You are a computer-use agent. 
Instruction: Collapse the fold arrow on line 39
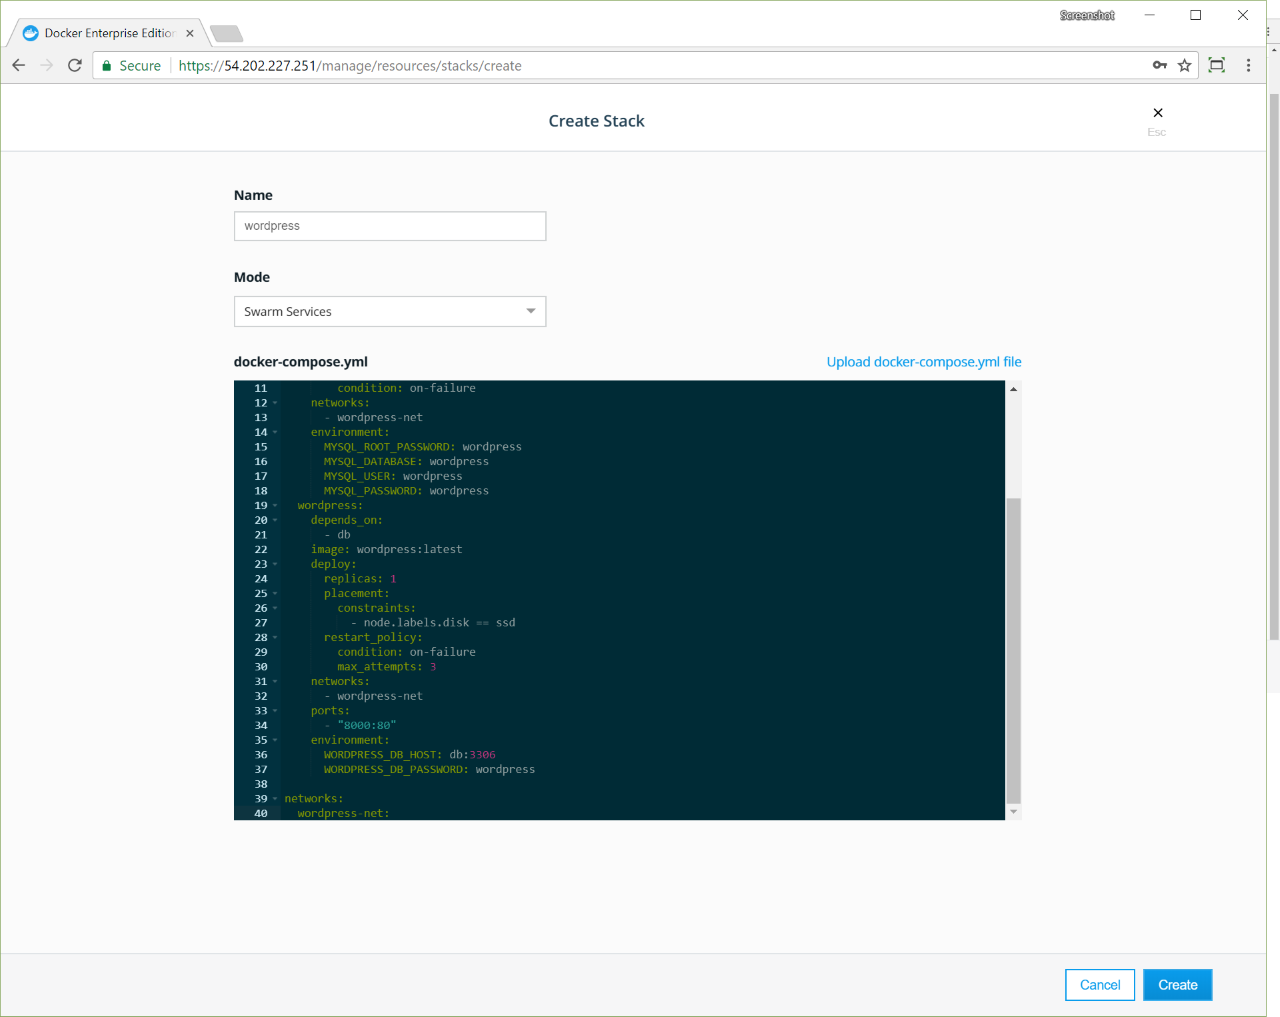point(275,799)
